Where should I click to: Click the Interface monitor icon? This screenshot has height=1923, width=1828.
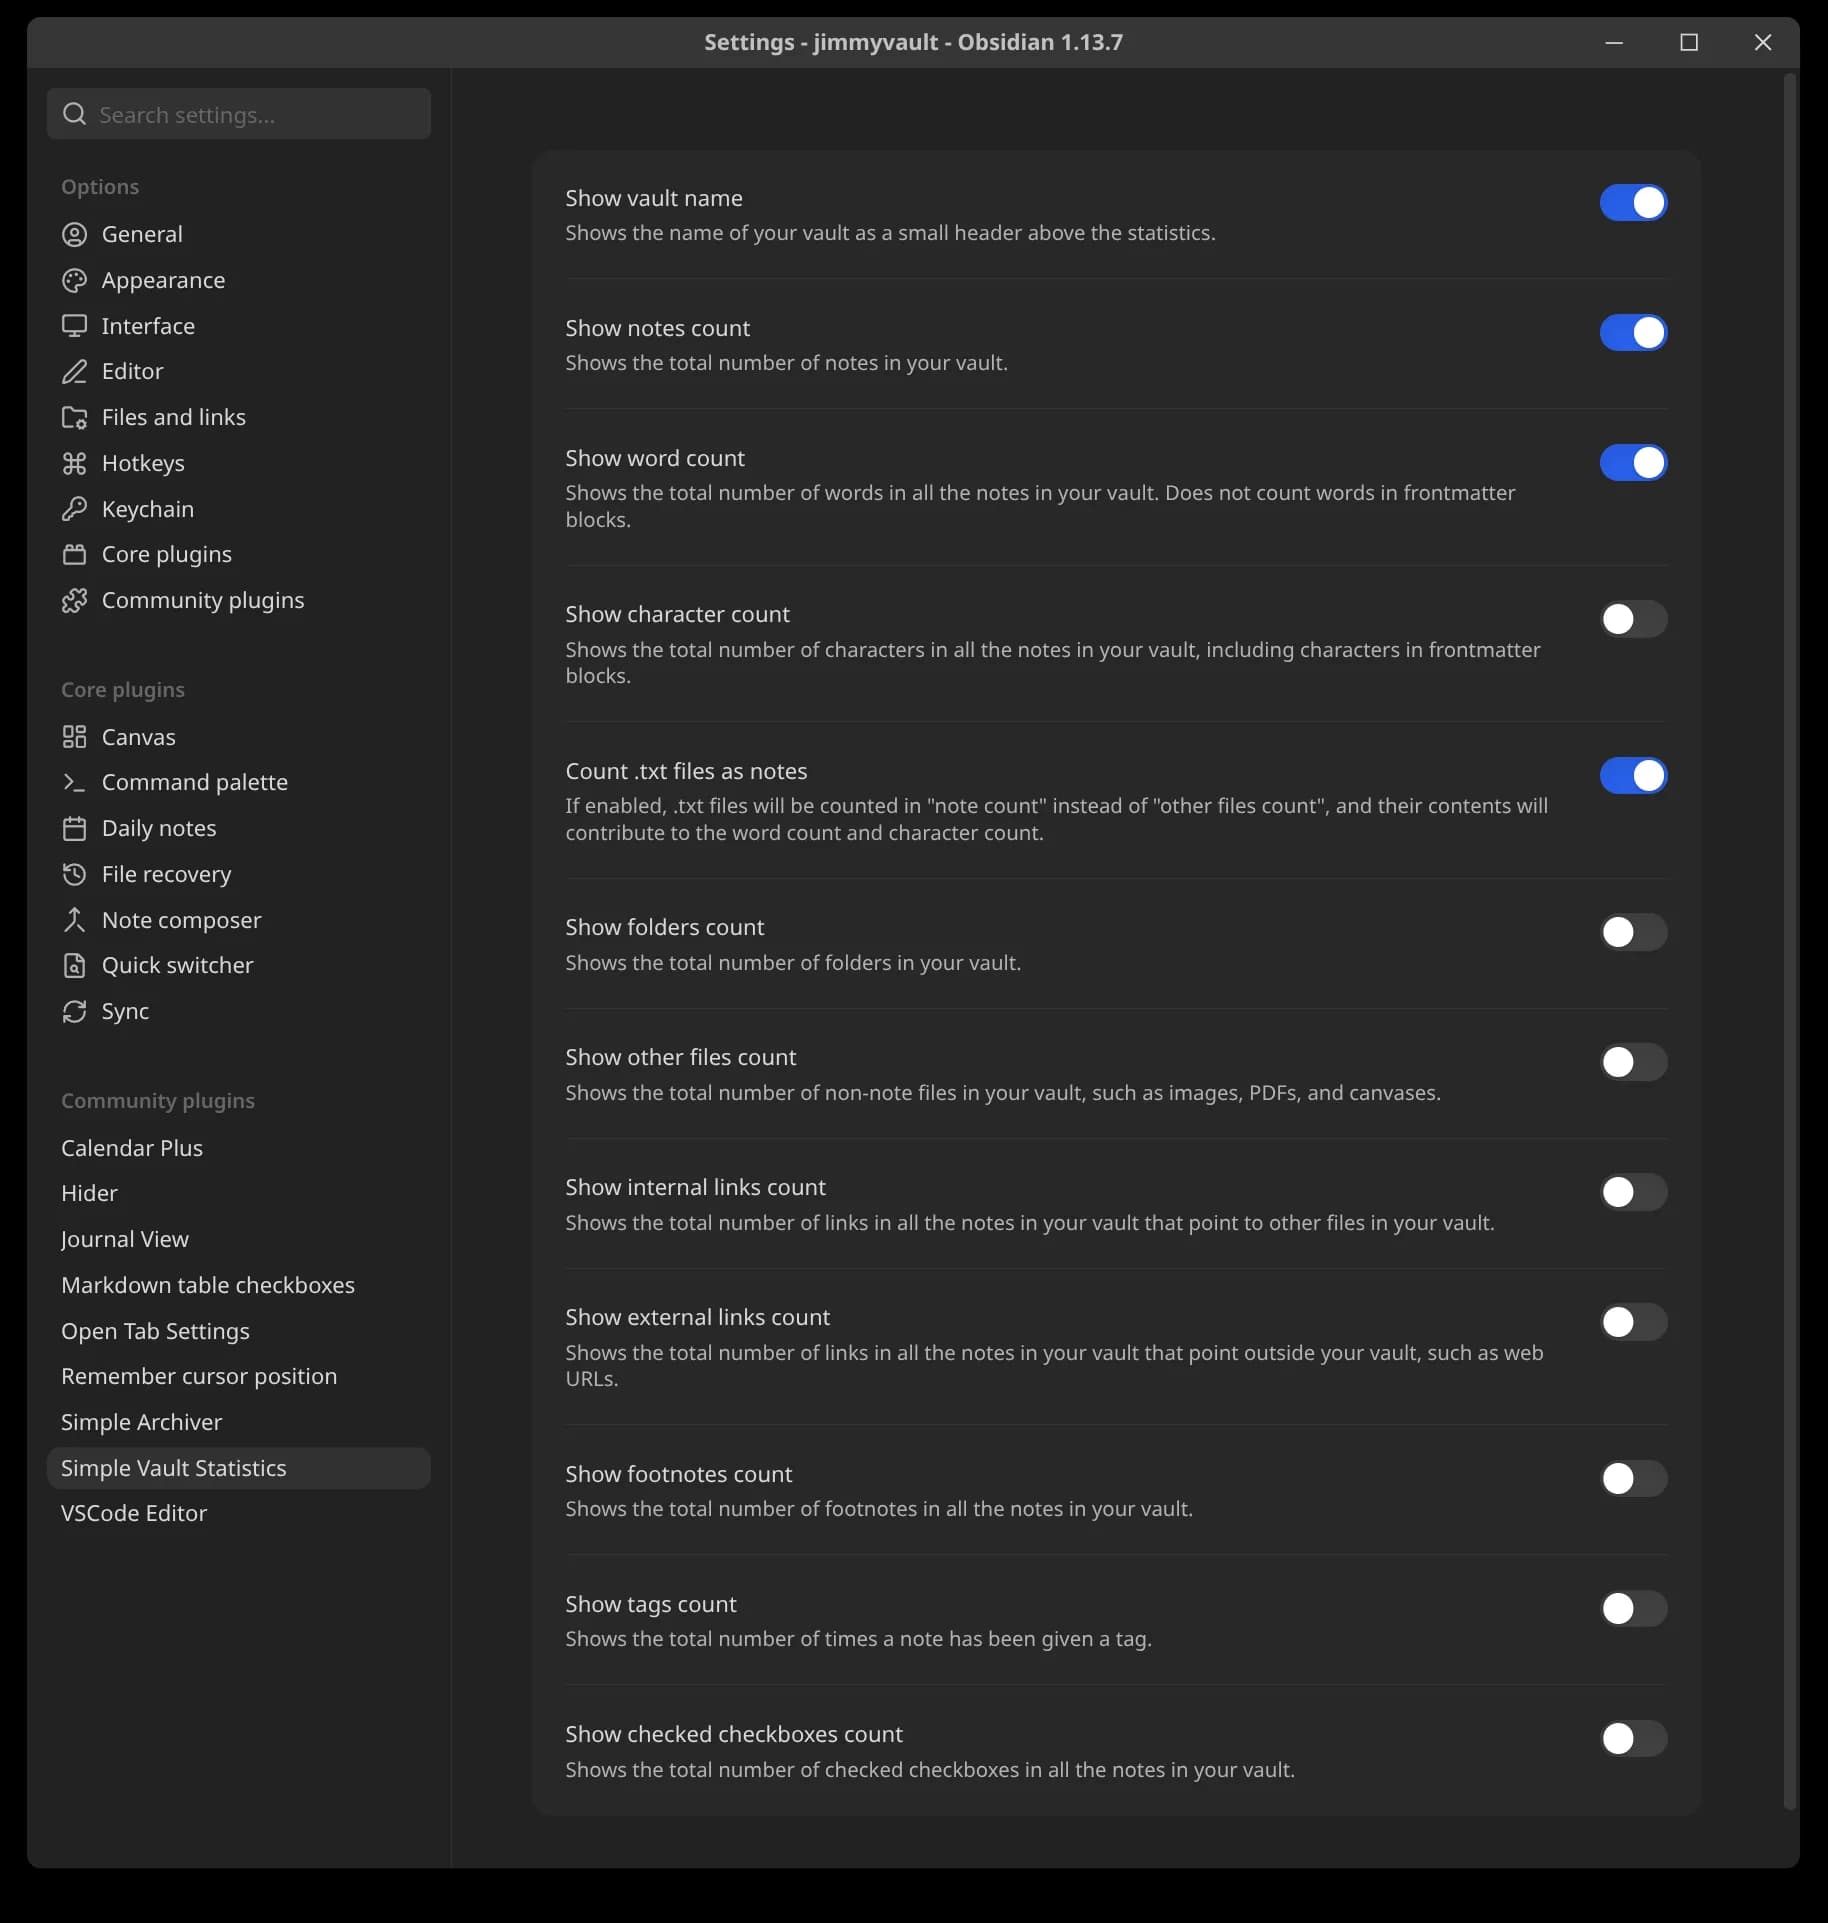(x=75, y=326)
